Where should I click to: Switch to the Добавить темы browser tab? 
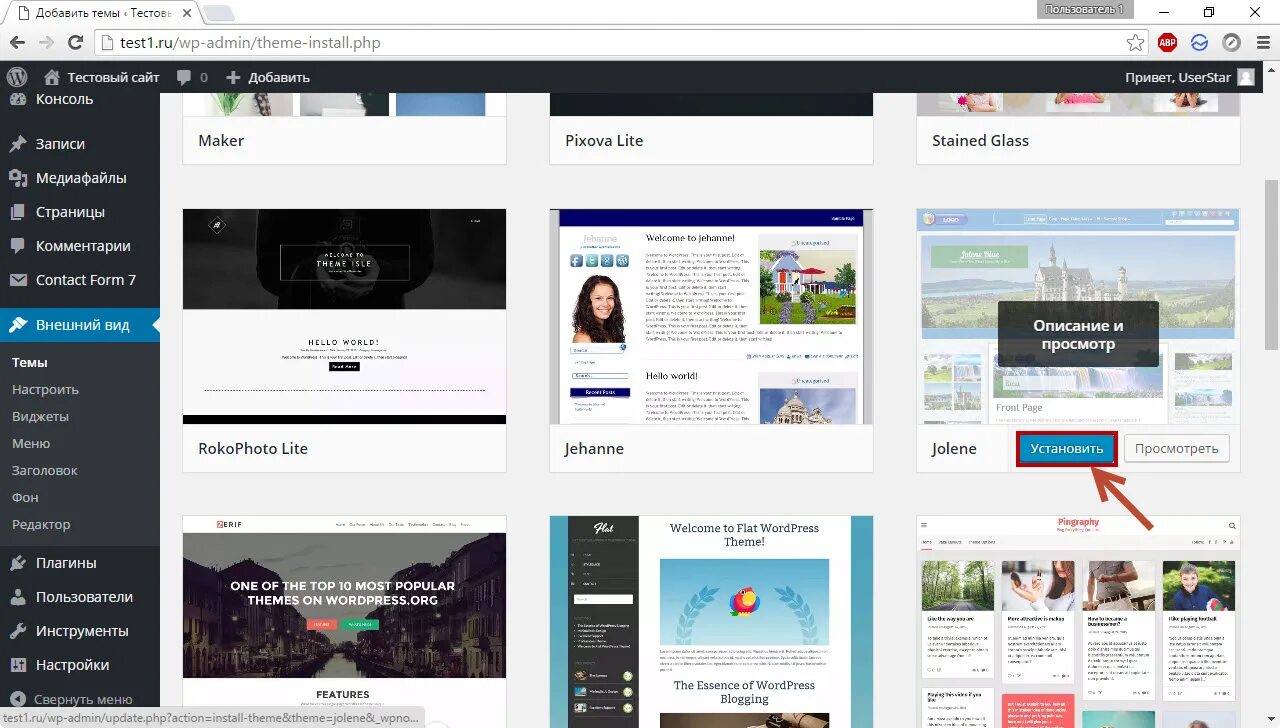(x=80, y=14)
